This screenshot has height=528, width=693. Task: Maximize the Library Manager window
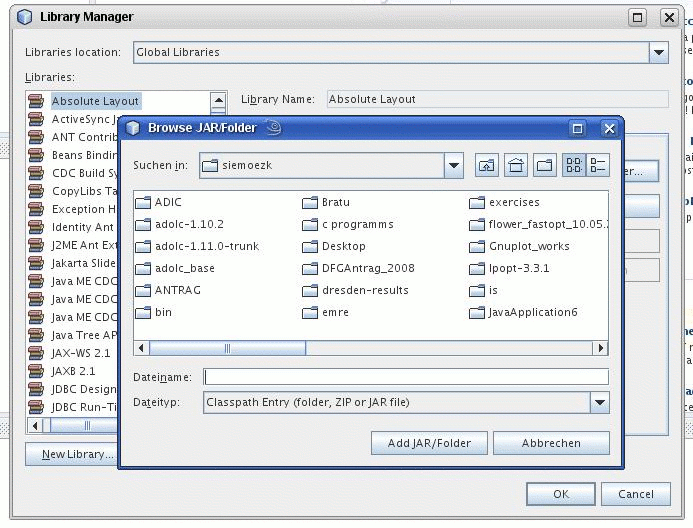point(637,17)
